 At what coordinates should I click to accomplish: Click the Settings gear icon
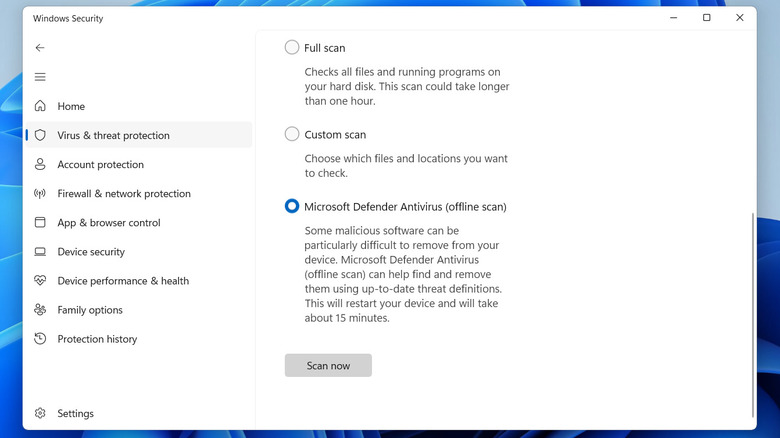point(40,413)
